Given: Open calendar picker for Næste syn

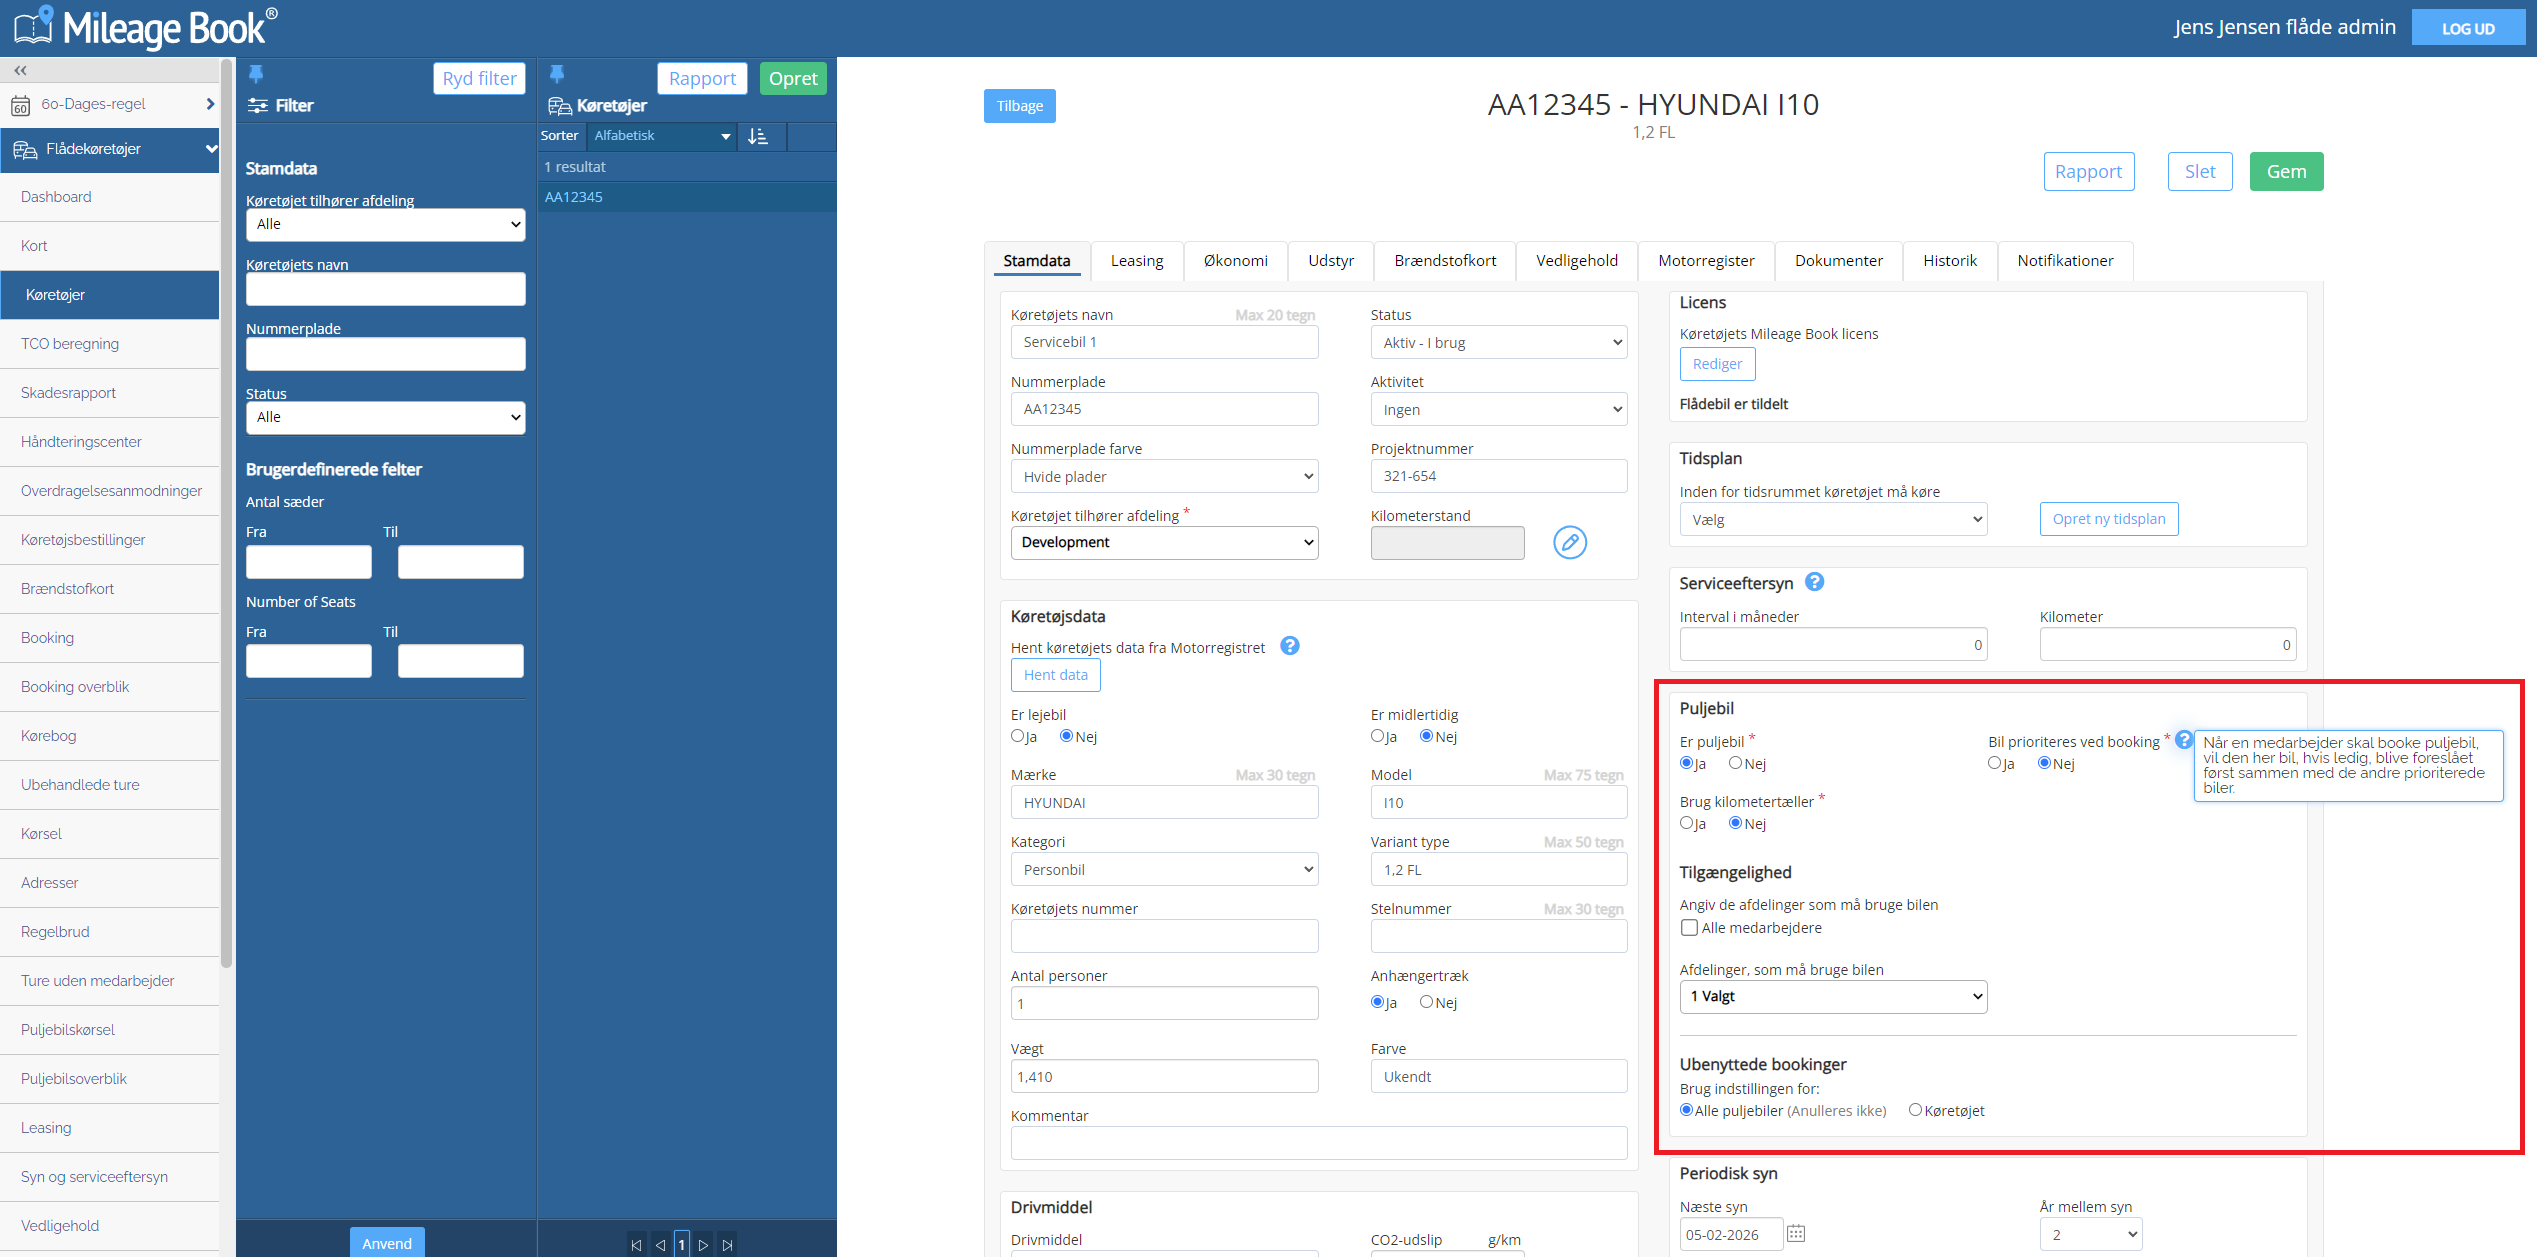Looking at the screenshot, I should [x=1796, y=1233].
